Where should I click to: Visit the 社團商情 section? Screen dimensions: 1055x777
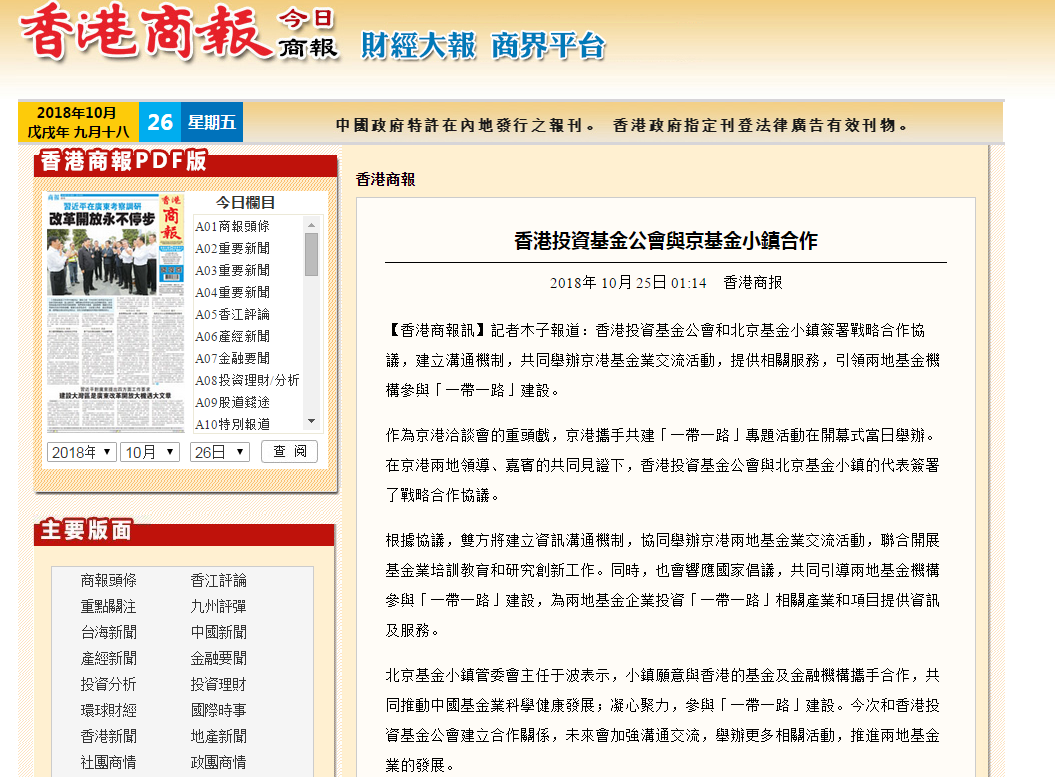tap(108, 763)
